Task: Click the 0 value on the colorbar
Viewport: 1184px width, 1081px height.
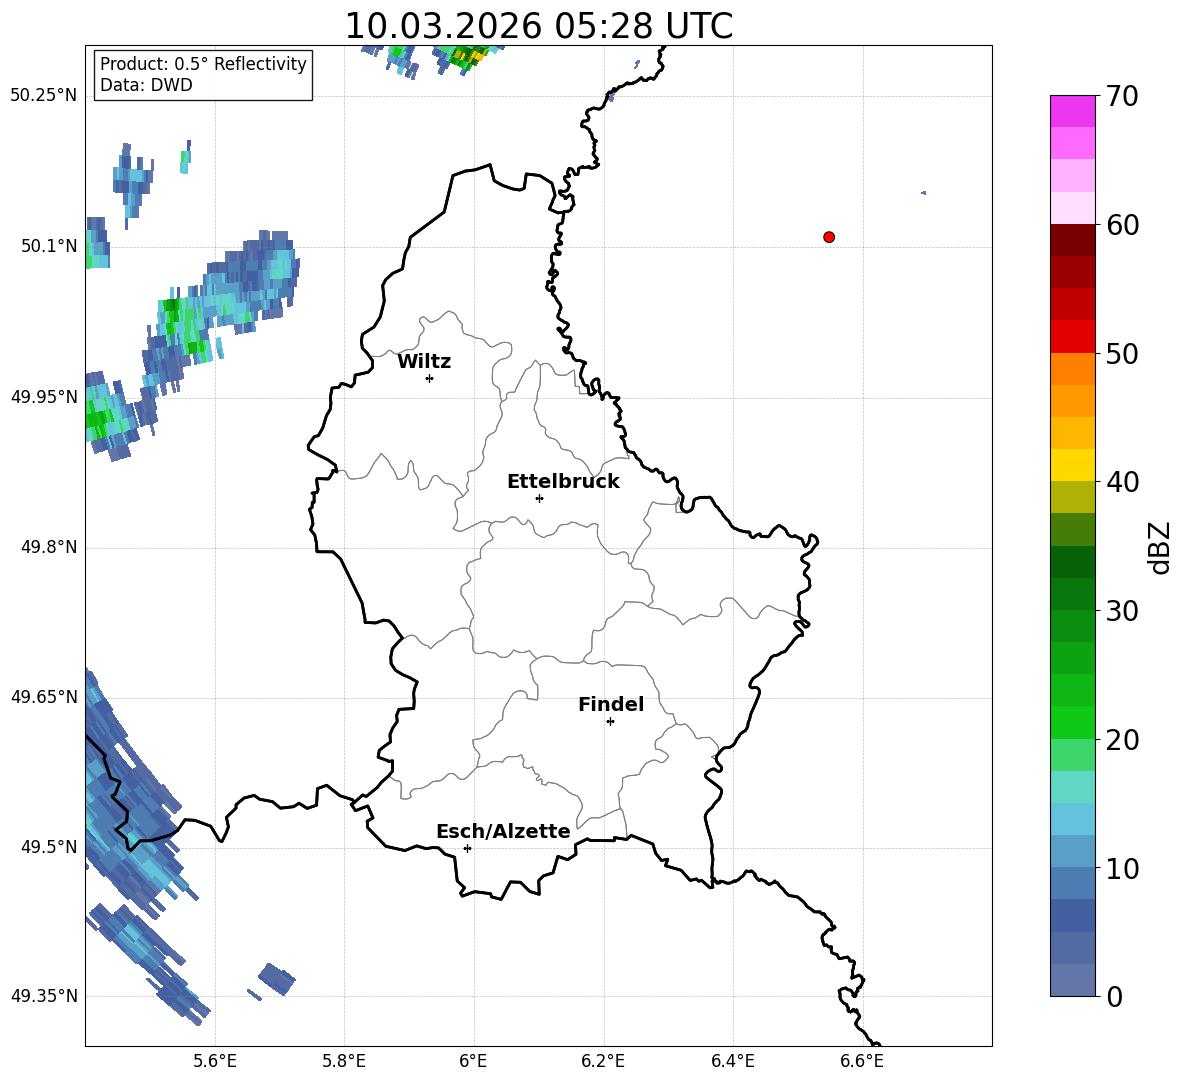Action: [1114, 996]
